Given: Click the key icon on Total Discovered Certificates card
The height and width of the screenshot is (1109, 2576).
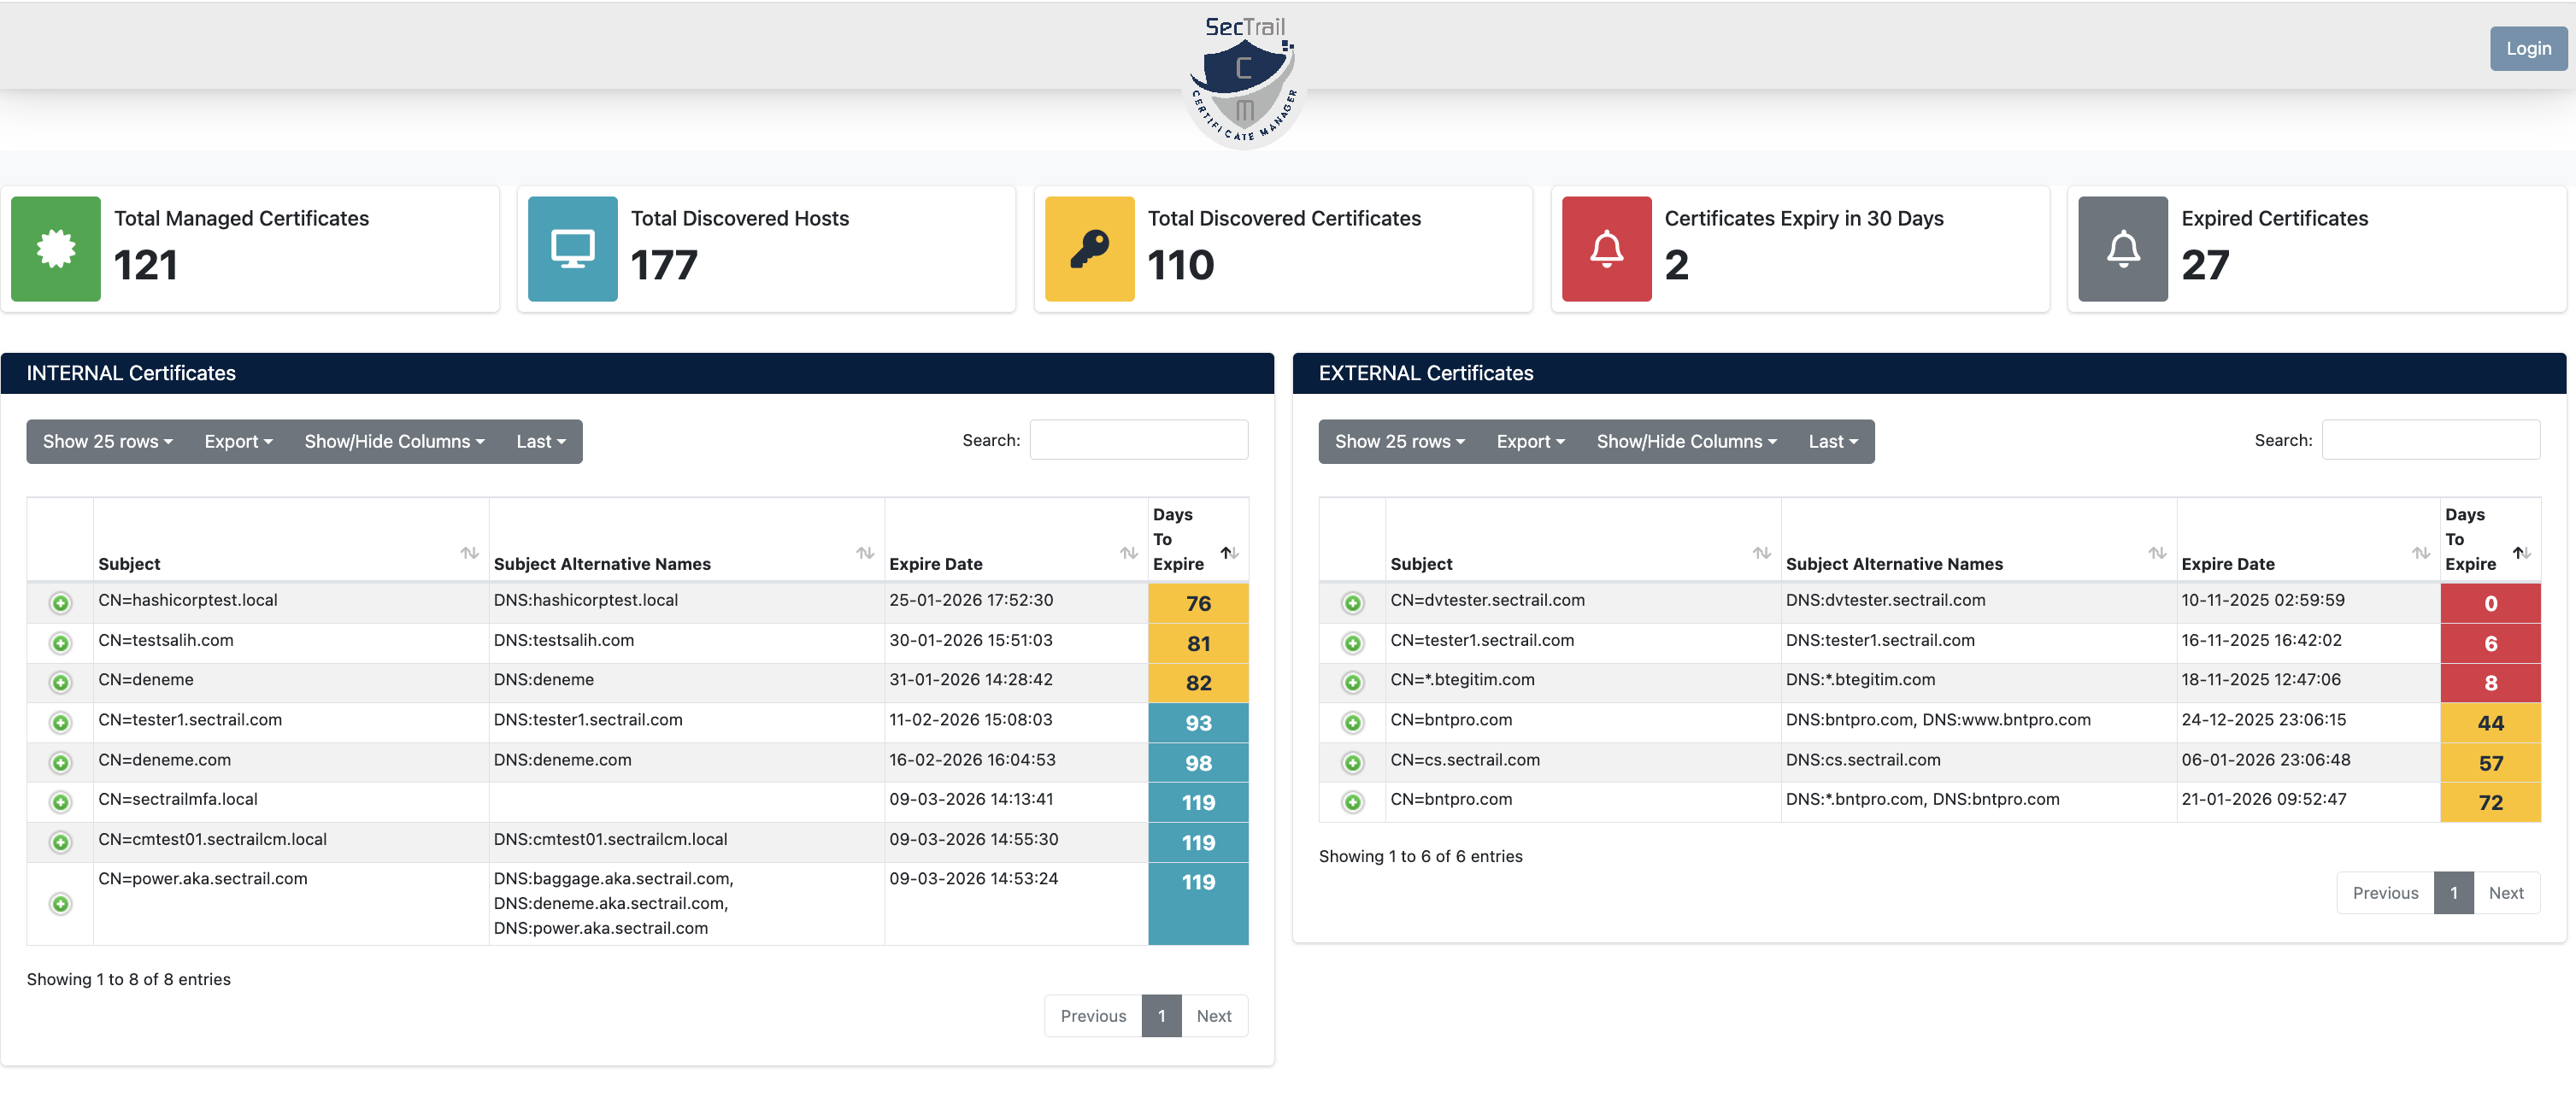Looking at the screenshot, I should click(1089, 248).
